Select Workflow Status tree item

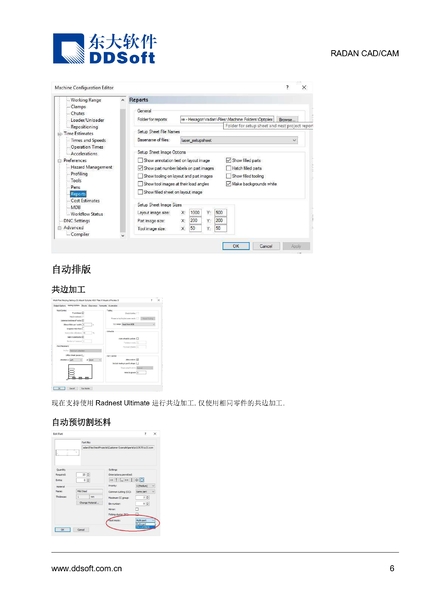[87, 214]
